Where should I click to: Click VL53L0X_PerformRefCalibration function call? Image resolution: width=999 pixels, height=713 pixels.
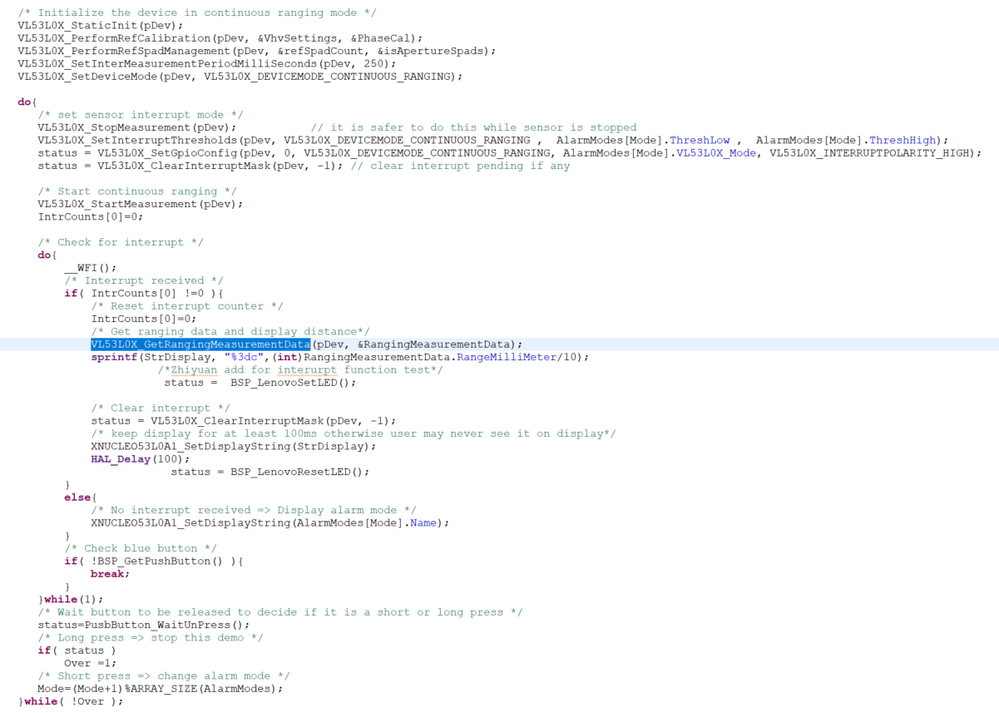[220, 38]
